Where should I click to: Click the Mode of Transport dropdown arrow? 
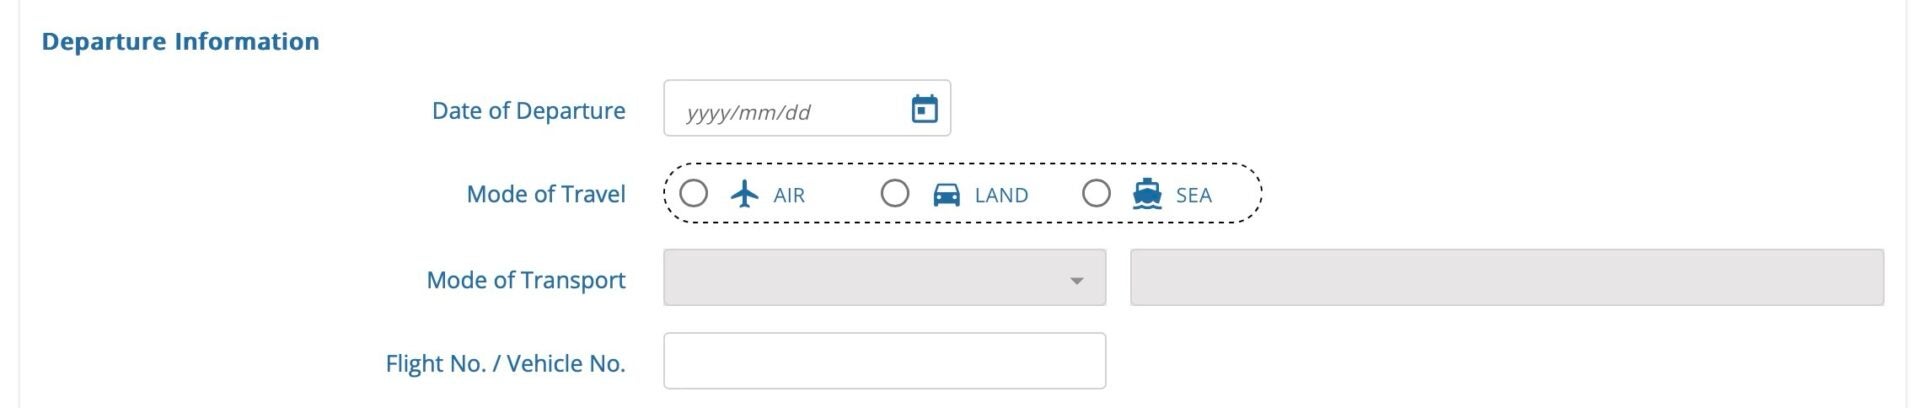coord(1076,281)
